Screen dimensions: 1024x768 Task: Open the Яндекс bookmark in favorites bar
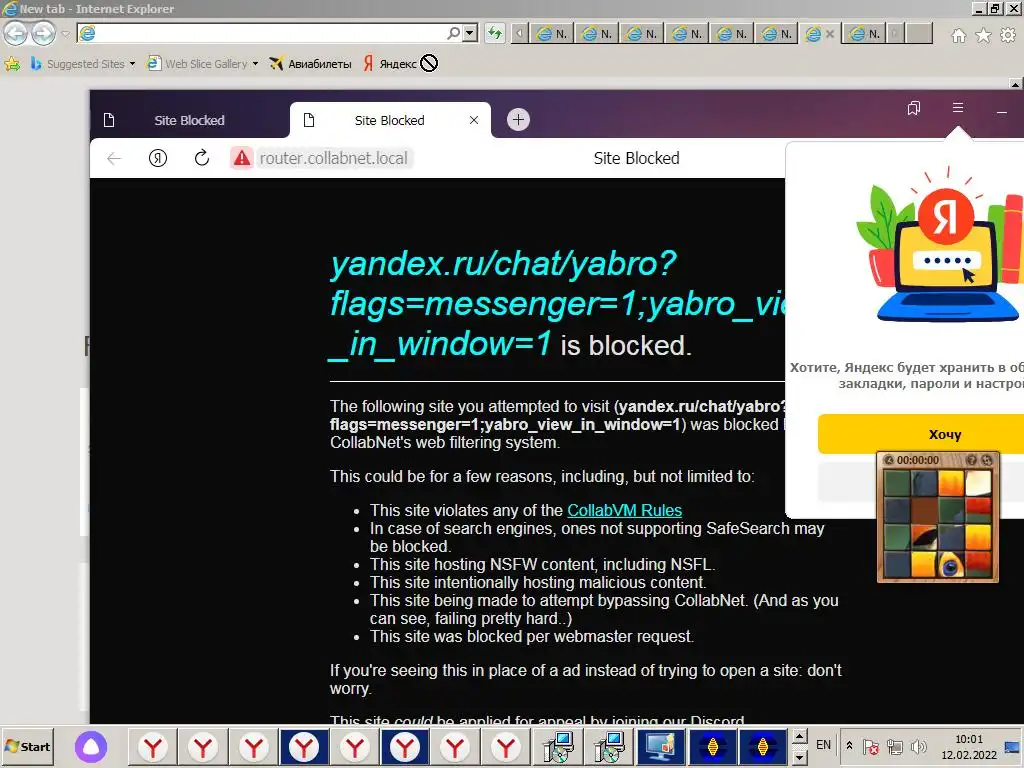tap(390, 63)
